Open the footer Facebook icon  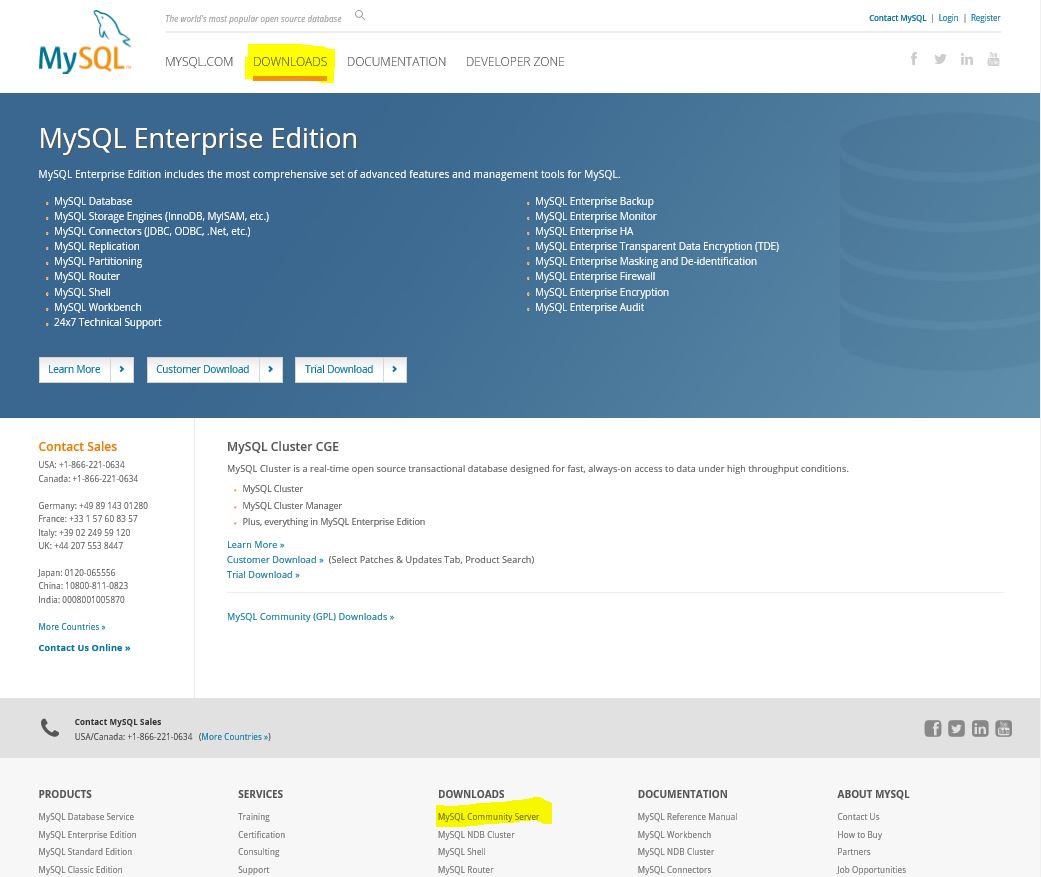point(933,728)
